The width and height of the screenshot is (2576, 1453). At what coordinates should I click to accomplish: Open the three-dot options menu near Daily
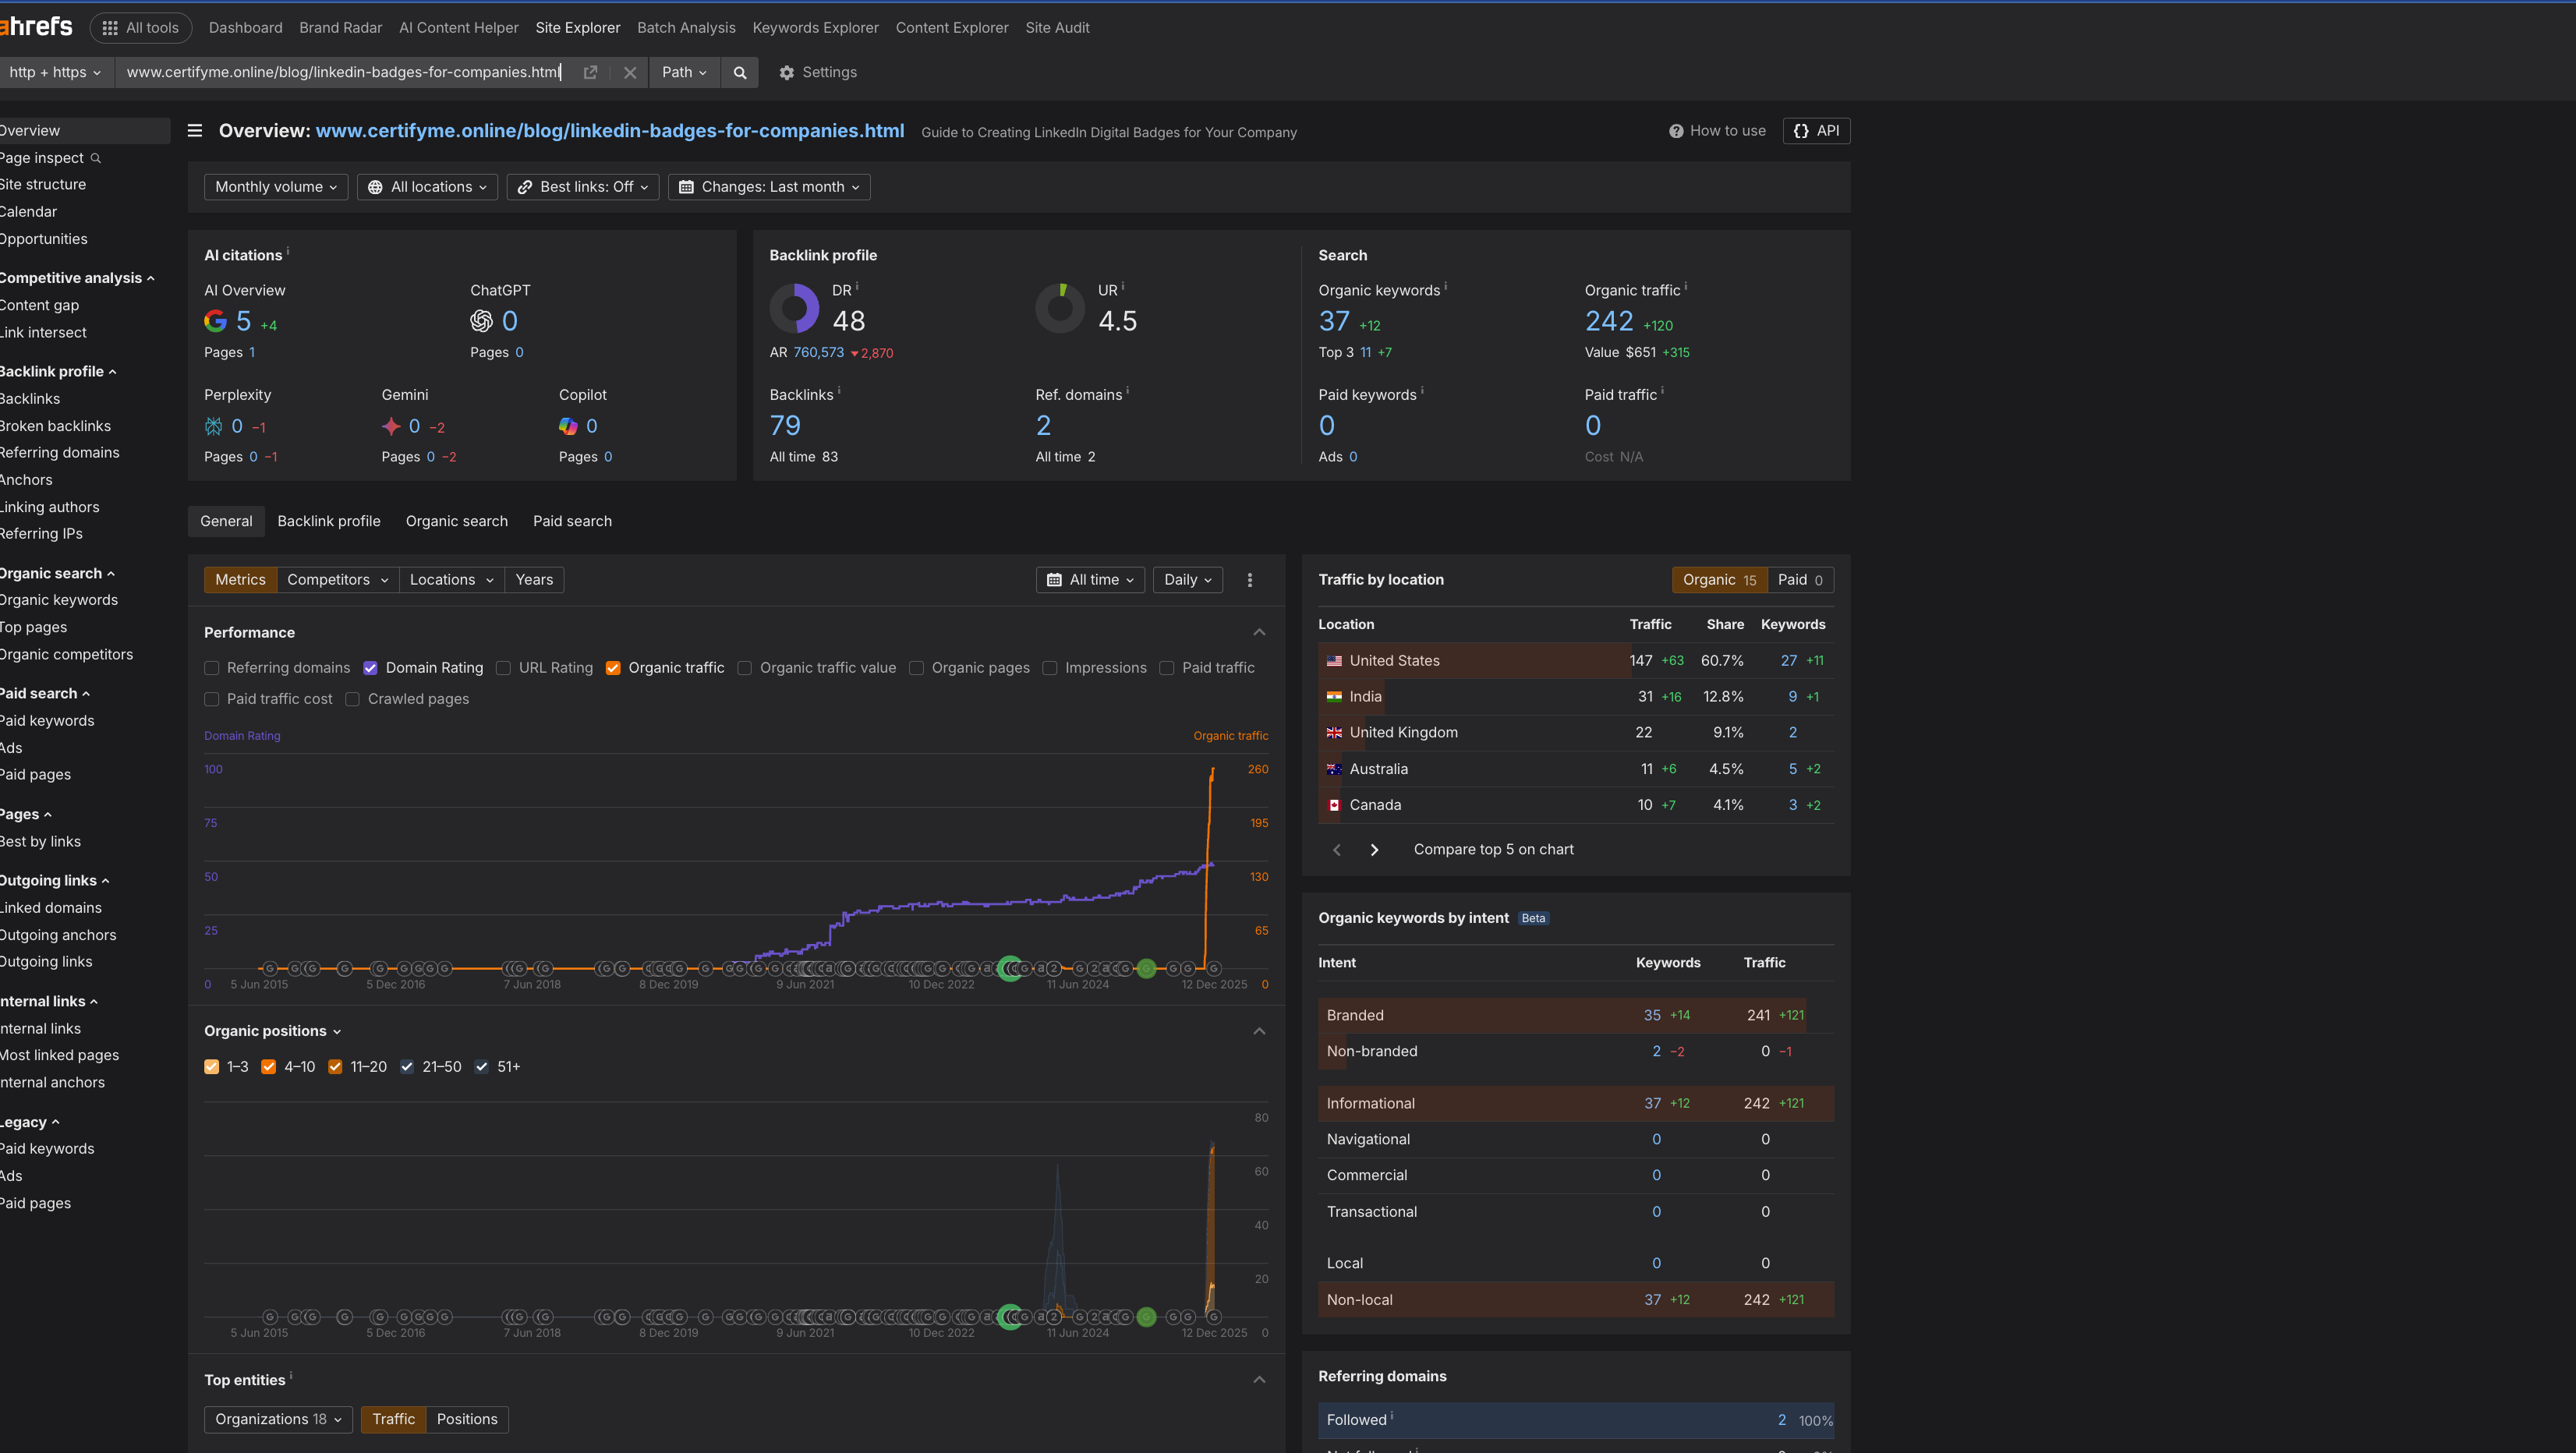coord(1249,579)
